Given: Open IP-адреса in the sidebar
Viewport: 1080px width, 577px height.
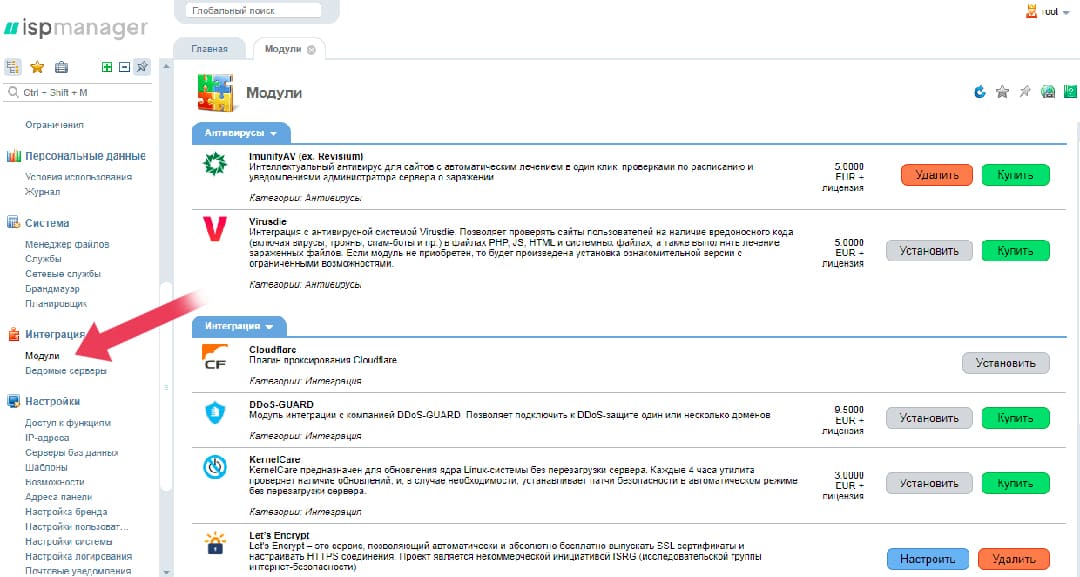Looking at the screenshot, I should [47, 438].
